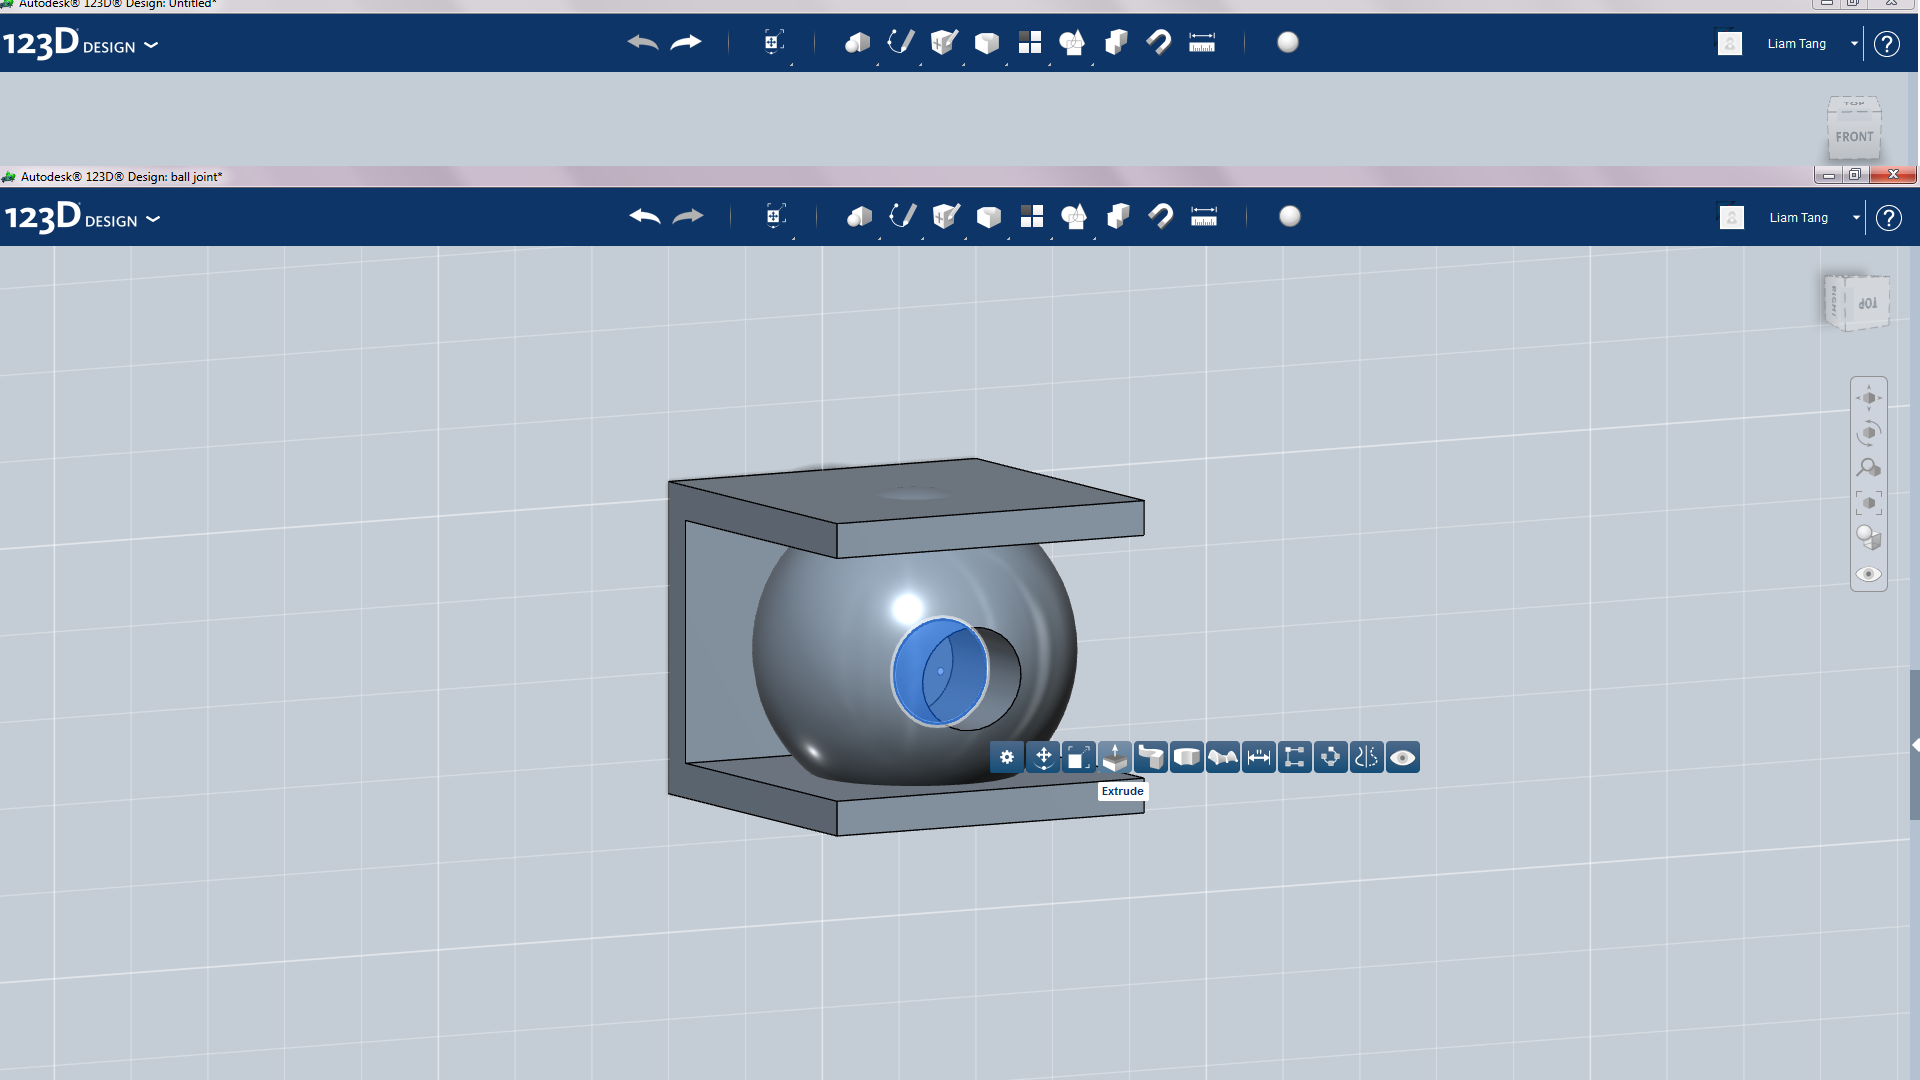Screen dimensions: 1920x1080
Task: Select Zoom tool in navigation bar
Action: pos(1869,468)
